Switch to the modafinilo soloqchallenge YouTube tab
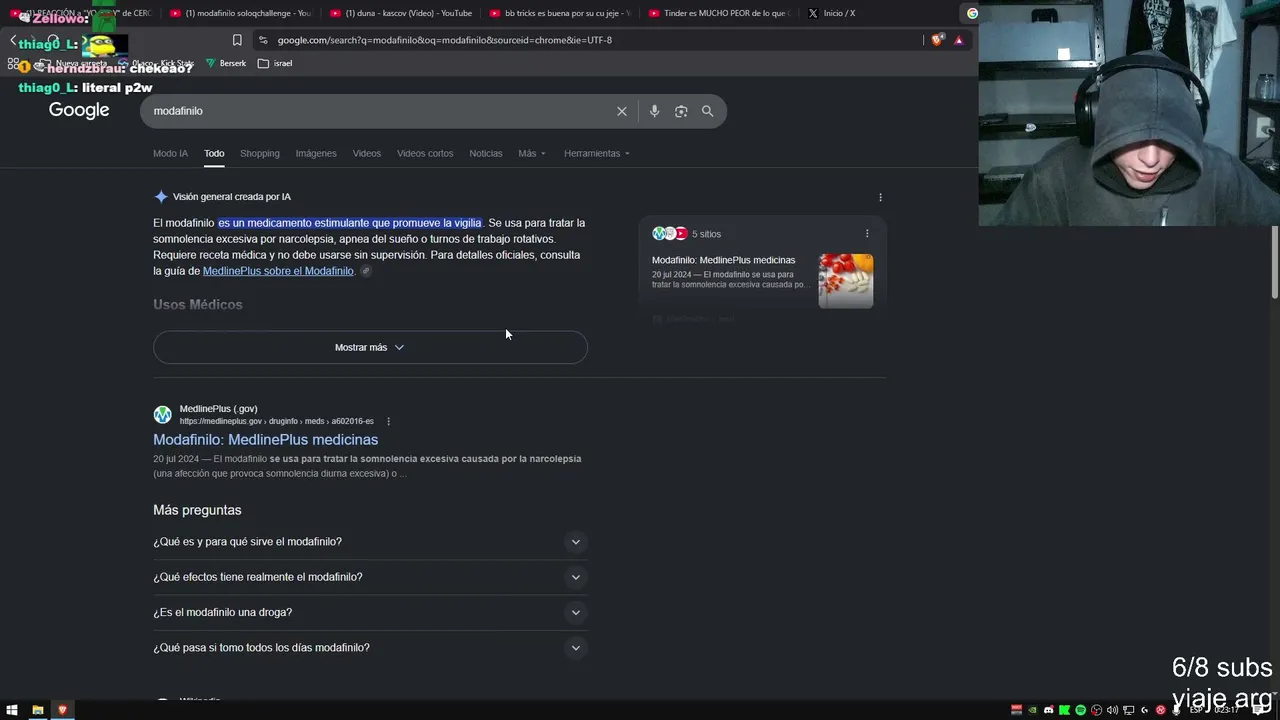Viewport: 1280px width, 720px height. coord(241,13)
